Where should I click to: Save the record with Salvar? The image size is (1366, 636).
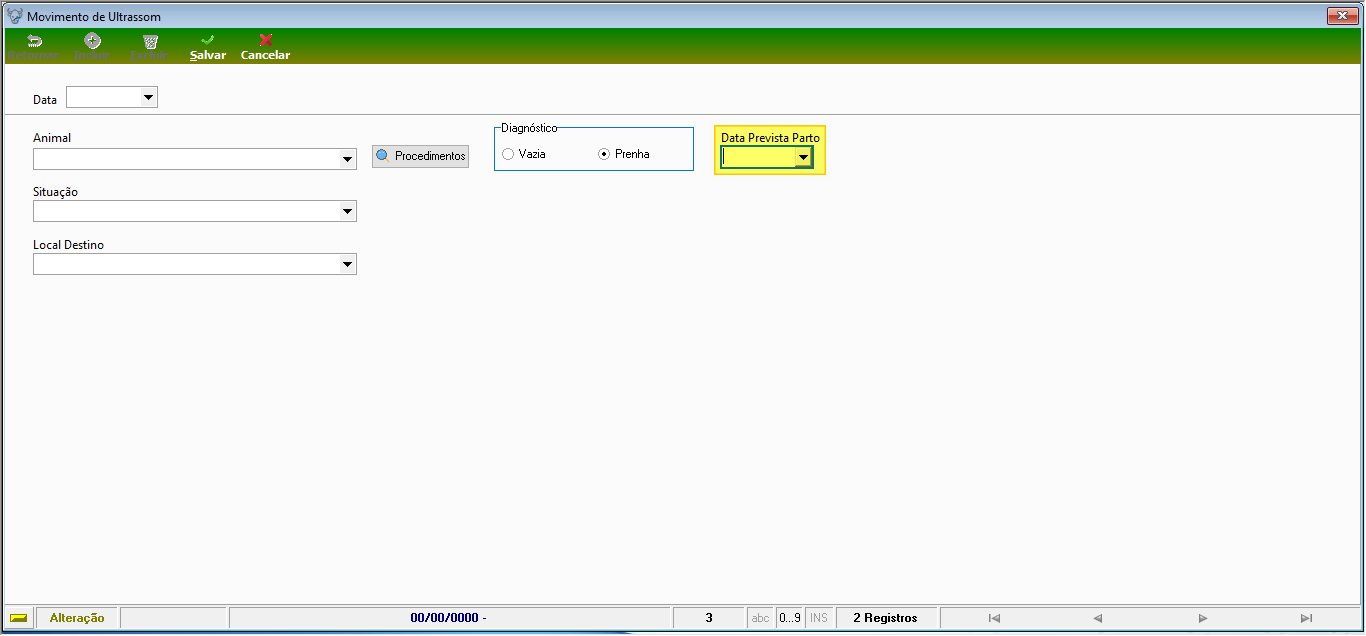click(208, 47)
